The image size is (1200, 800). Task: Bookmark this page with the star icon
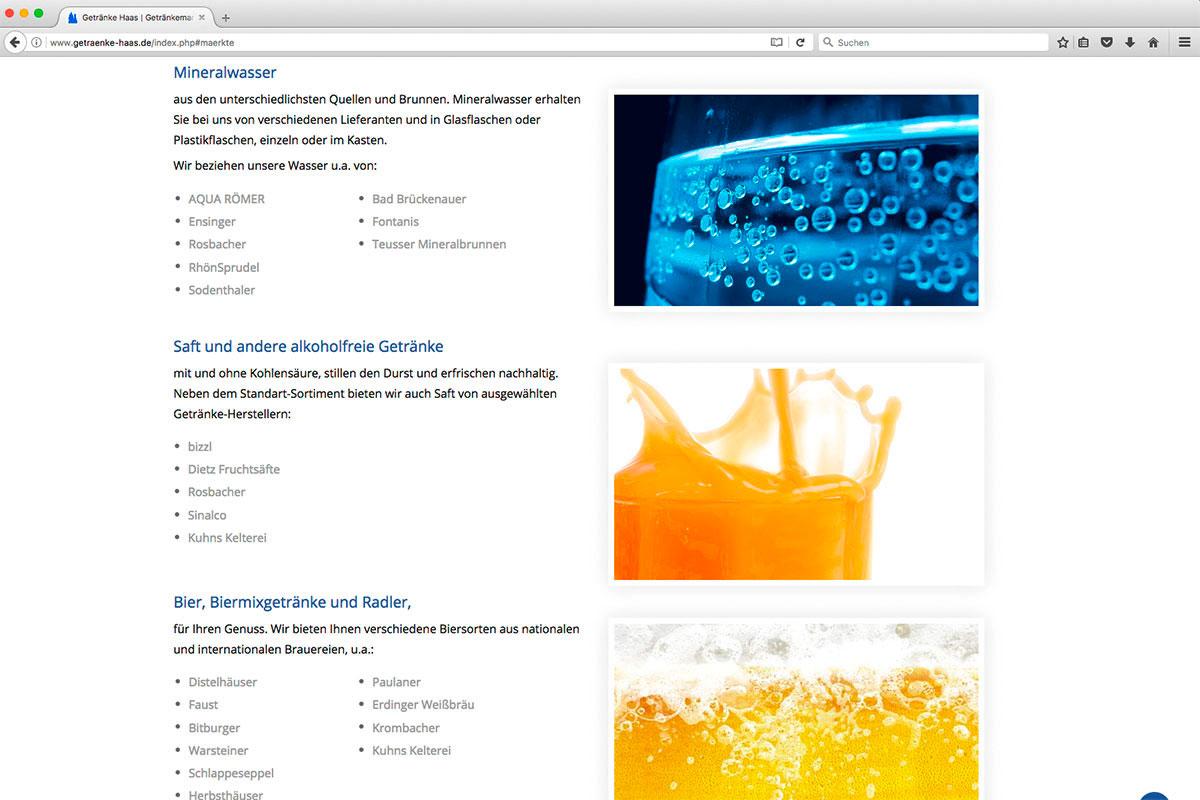click(1063, 42)
